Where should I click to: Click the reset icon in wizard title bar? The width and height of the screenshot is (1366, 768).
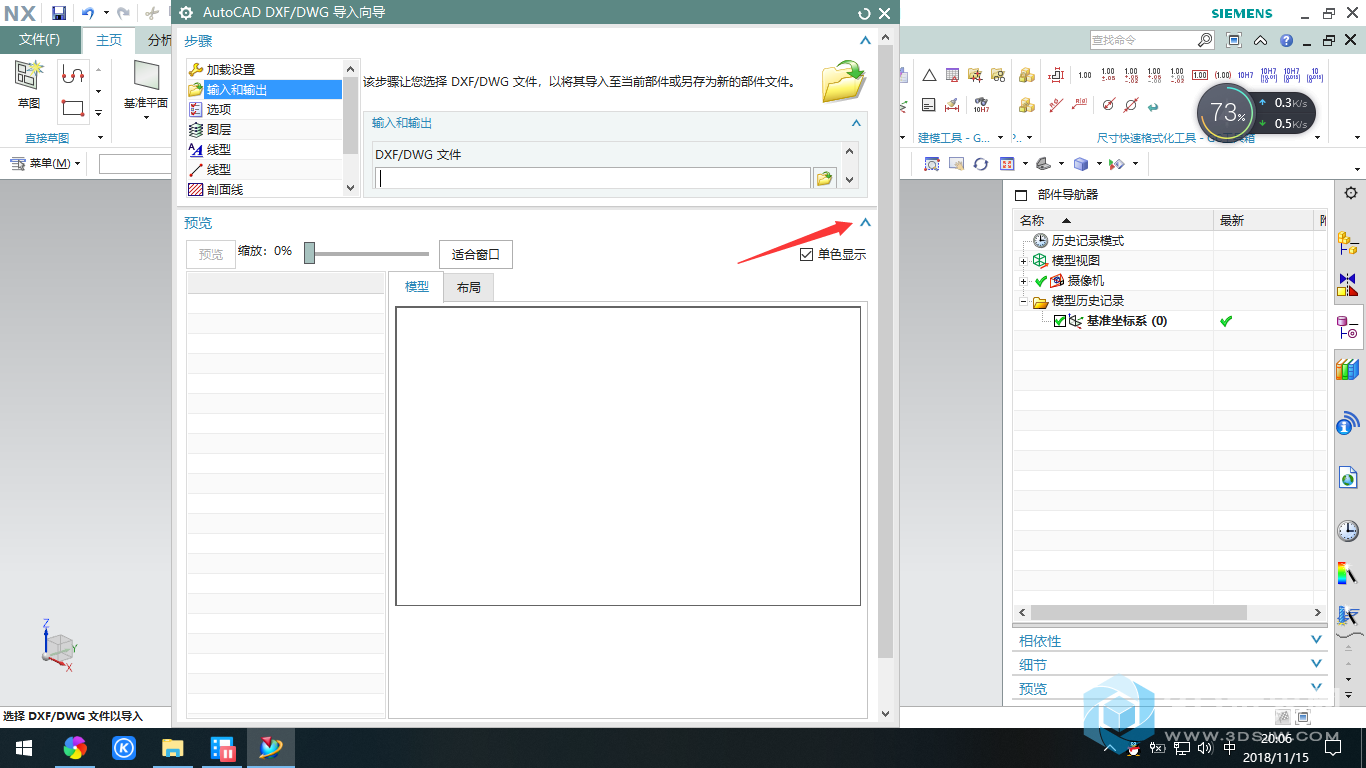click(x=865, y=13)
